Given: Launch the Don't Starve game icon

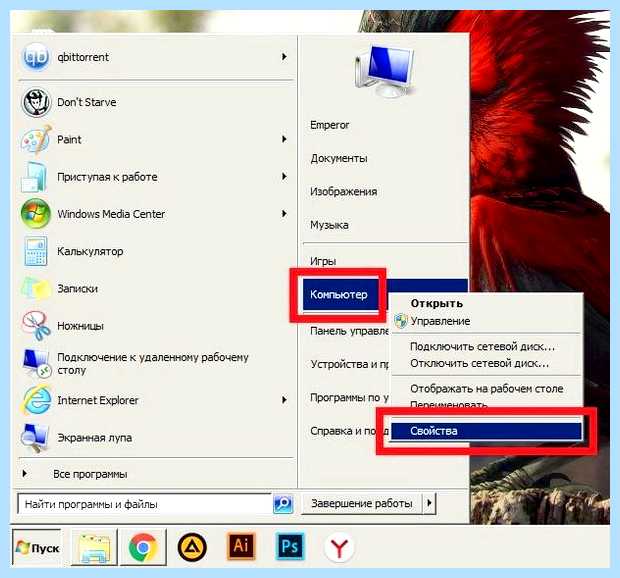Looking at the screenshot, I should click(36, 102).
